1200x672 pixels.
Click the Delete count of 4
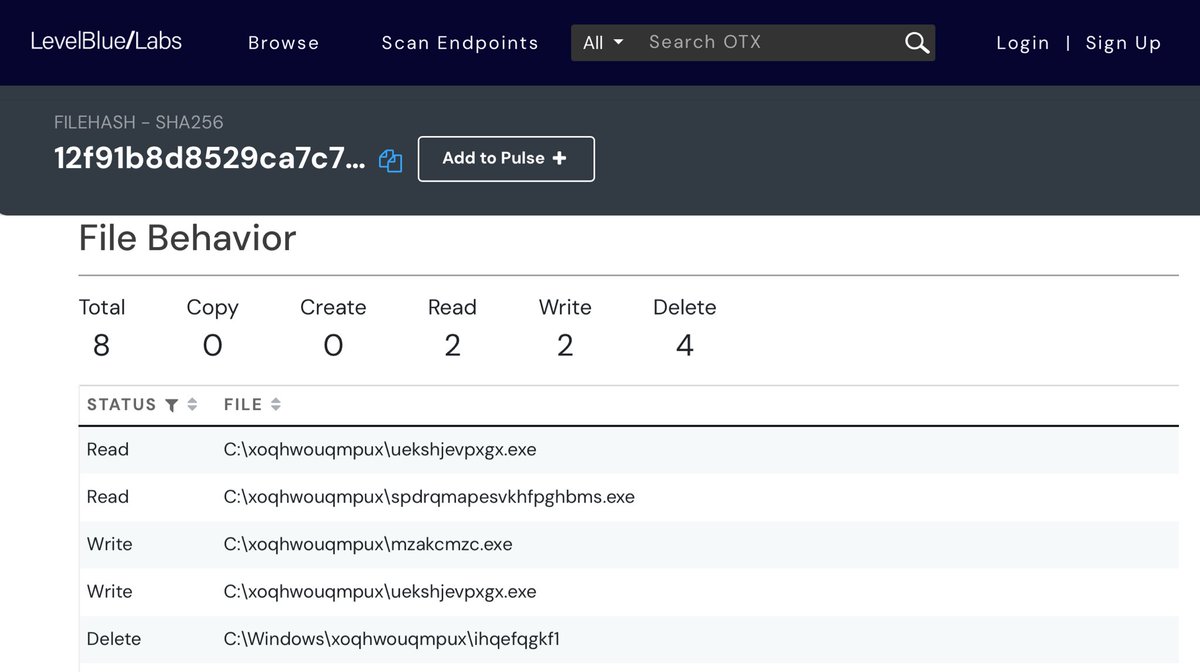(x=684, y=345)
